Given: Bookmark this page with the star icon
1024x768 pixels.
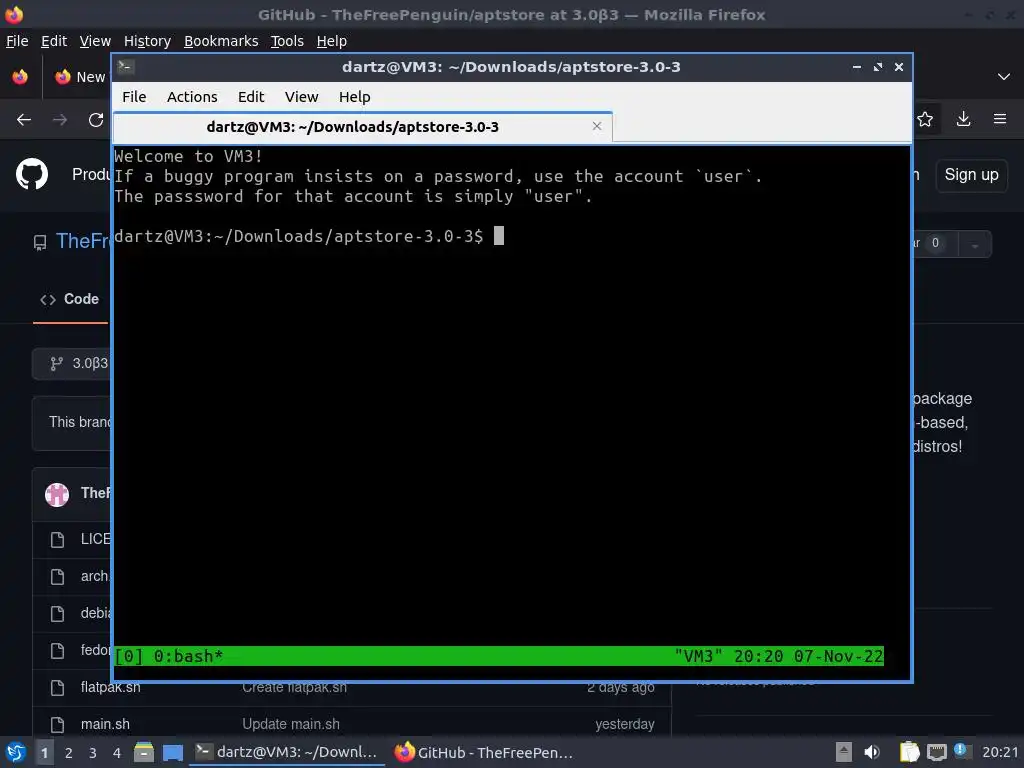Looking at the screenshot, I should pyautogui.click(x=925, y=120).
